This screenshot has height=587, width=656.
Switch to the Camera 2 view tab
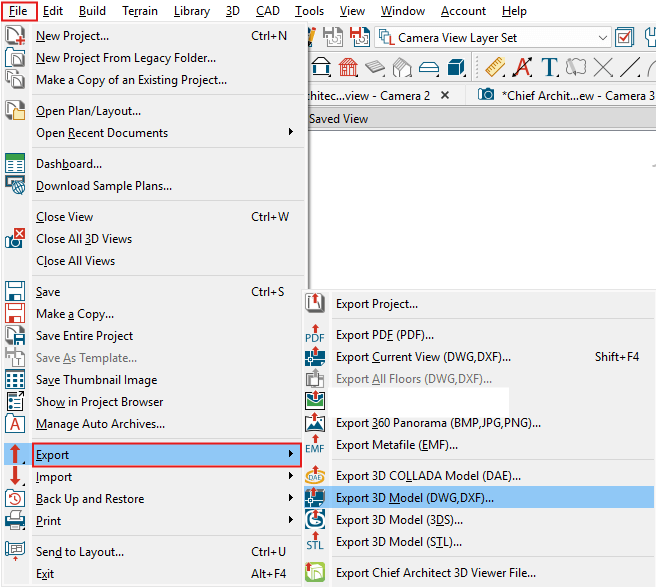[x=370, y=95]
